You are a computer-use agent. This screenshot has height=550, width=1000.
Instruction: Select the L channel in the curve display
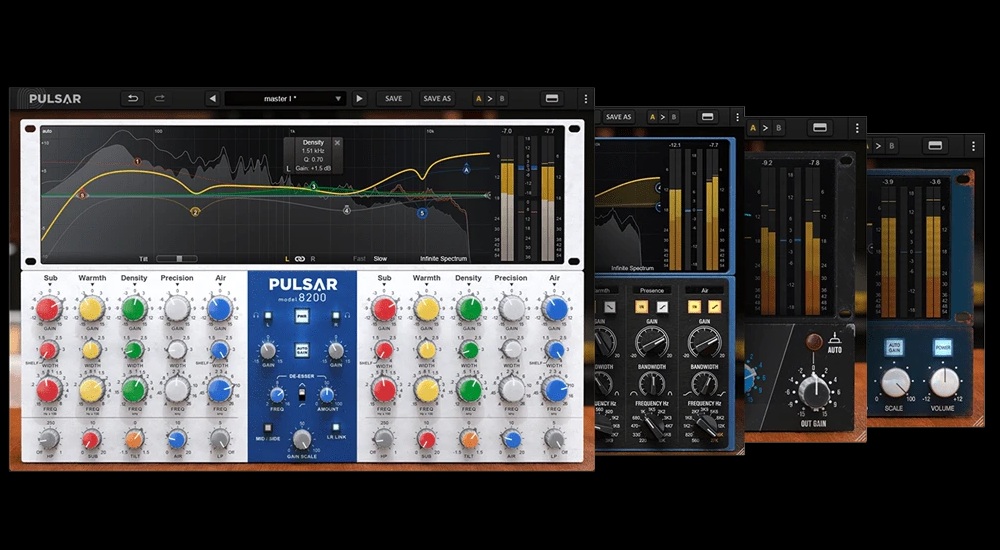point(287,258)
